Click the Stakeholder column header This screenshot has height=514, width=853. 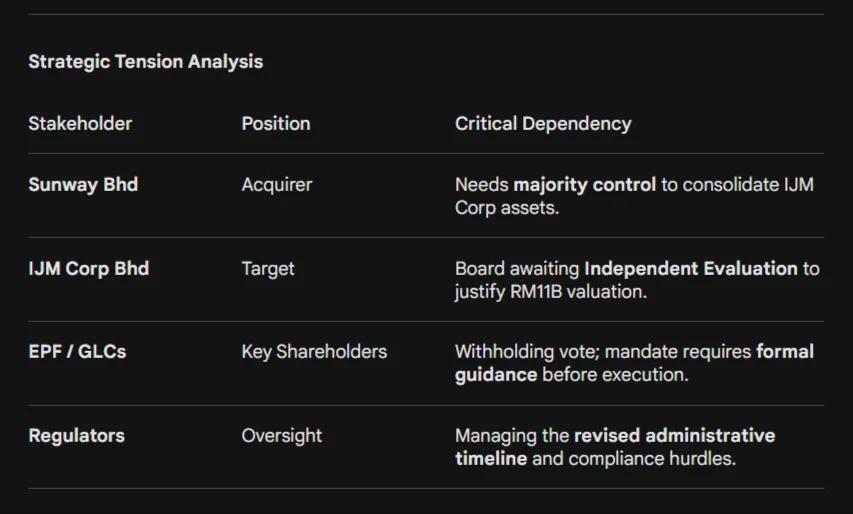[x=80, y=124]
